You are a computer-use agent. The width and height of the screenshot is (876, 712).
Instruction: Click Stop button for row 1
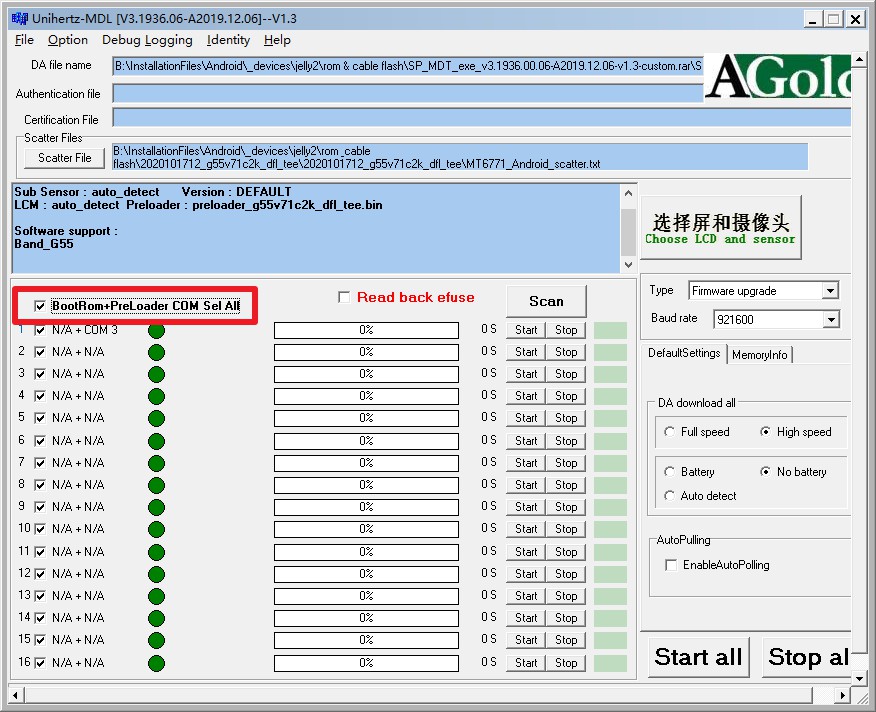click(x=565, y=330)
